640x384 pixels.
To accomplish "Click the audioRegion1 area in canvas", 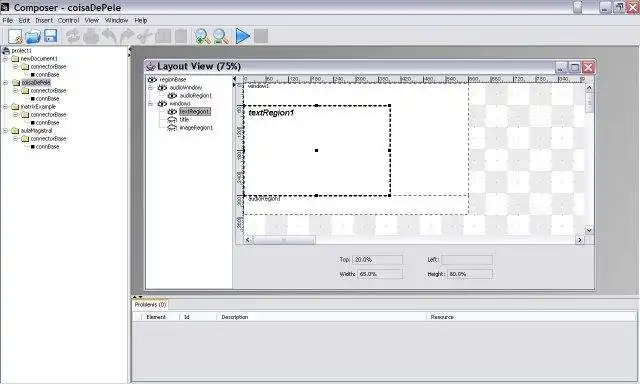I will pos(356,205).
